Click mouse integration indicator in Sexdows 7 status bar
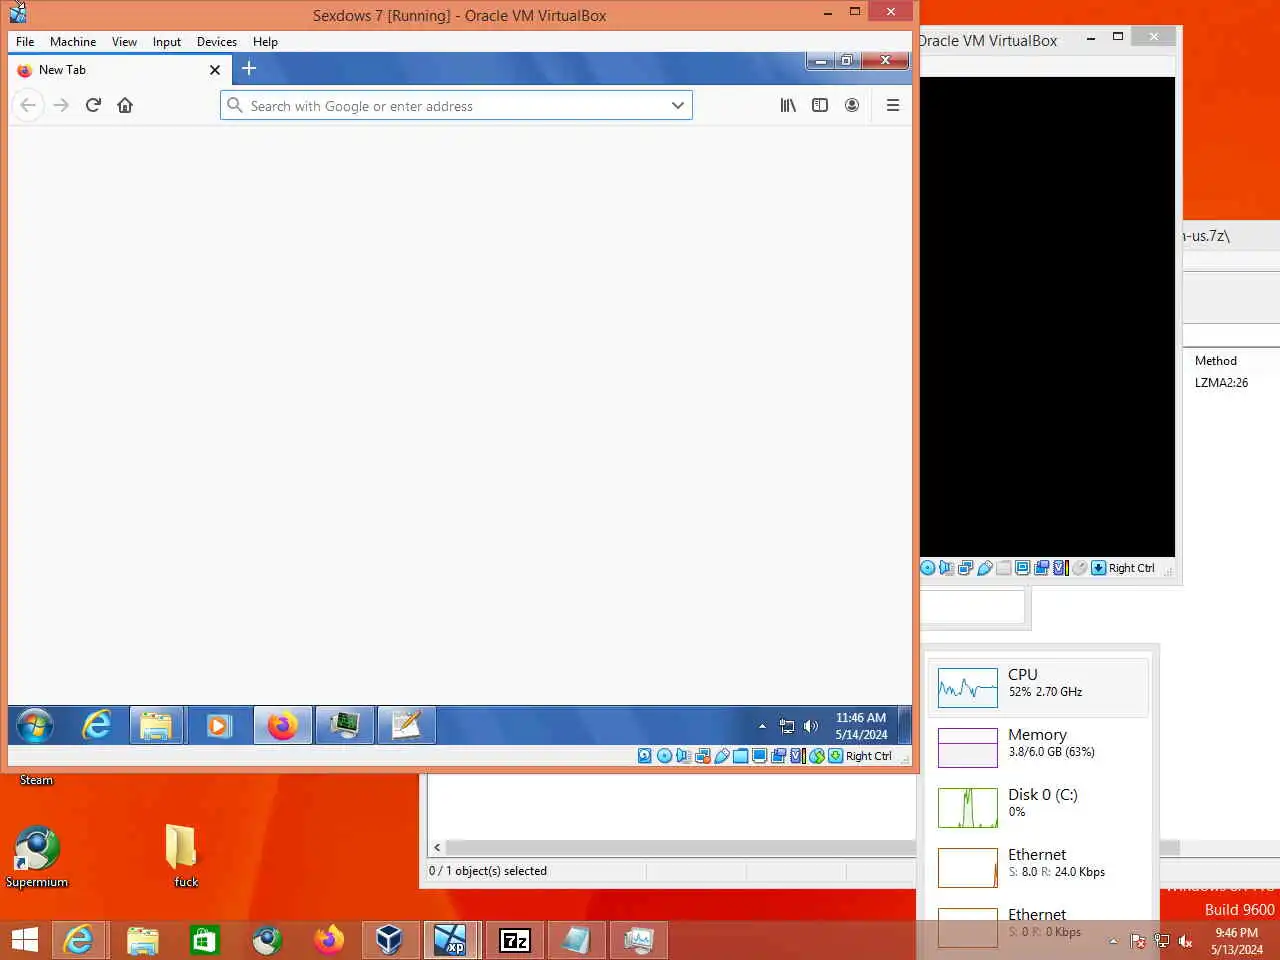 click(817, 756)
